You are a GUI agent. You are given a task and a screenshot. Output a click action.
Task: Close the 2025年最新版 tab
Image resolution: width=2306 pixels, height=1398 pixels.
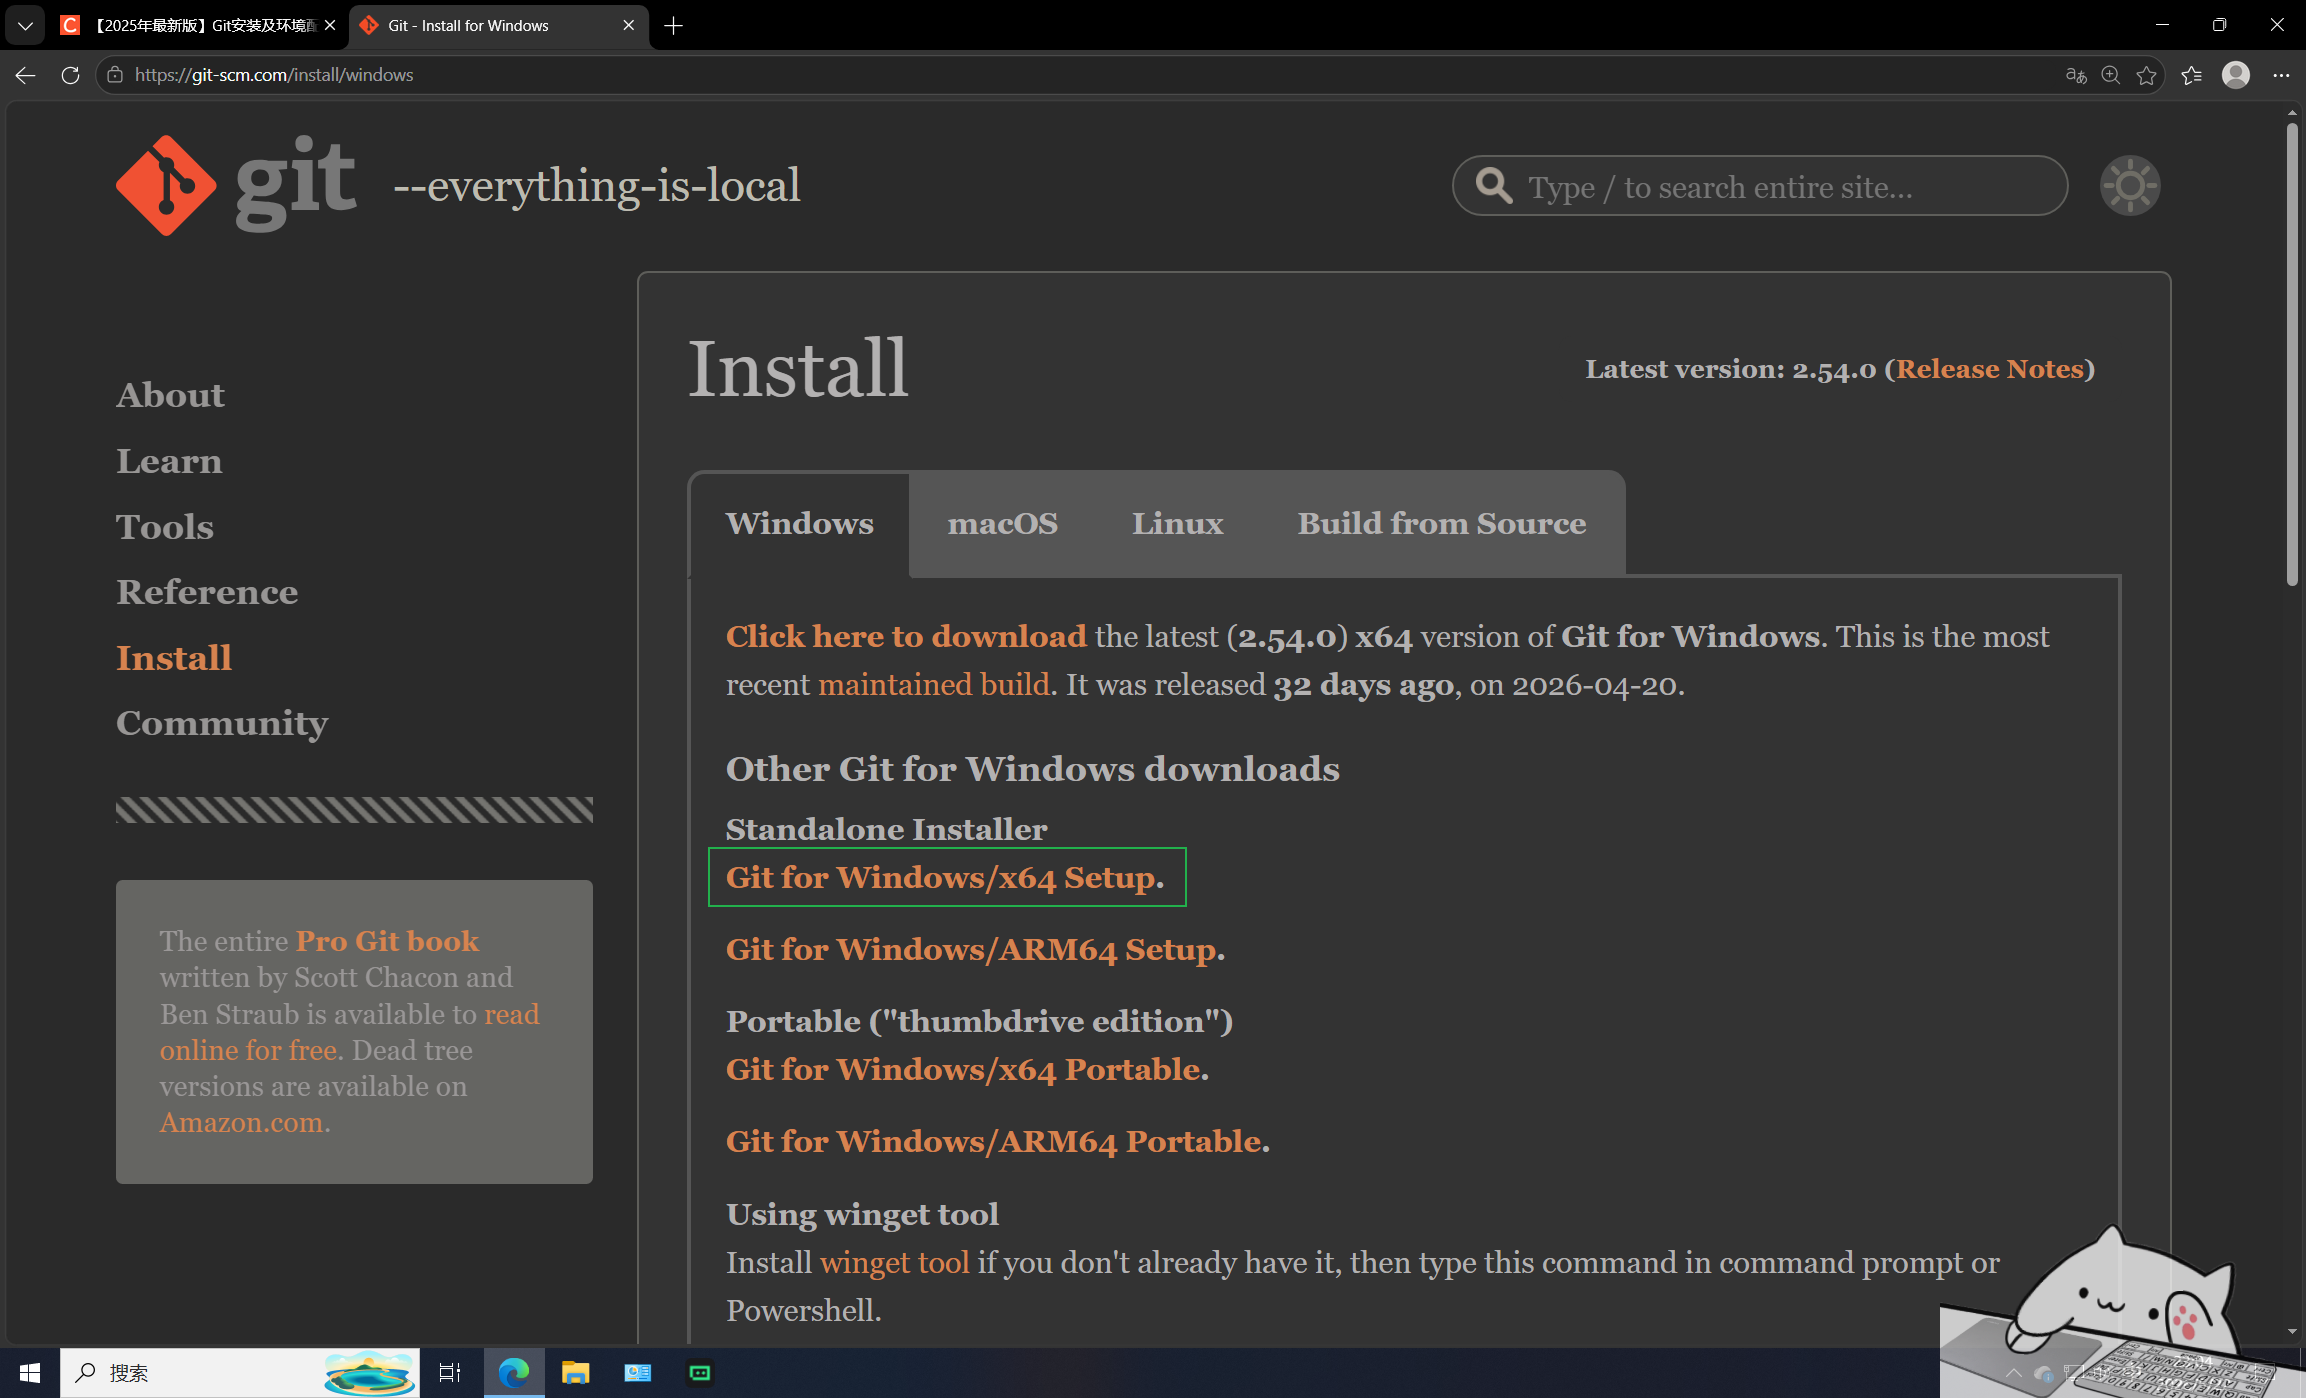(330, 26)
